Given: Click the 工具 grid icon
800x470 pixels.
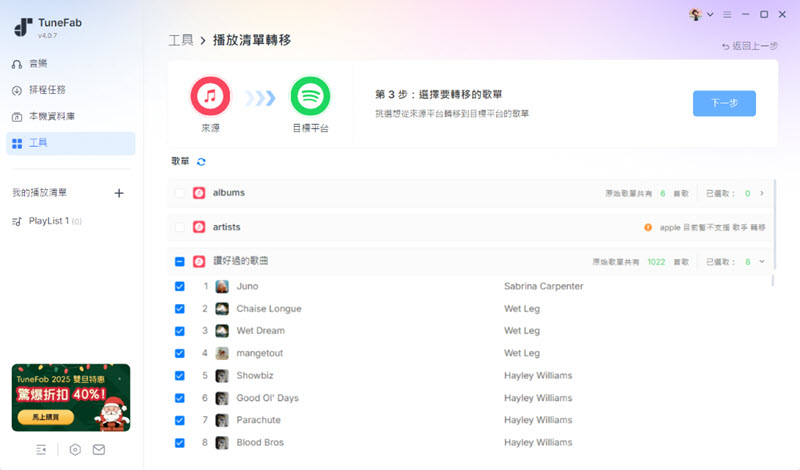Looking at the screenshot, I should tap(17, 143).
